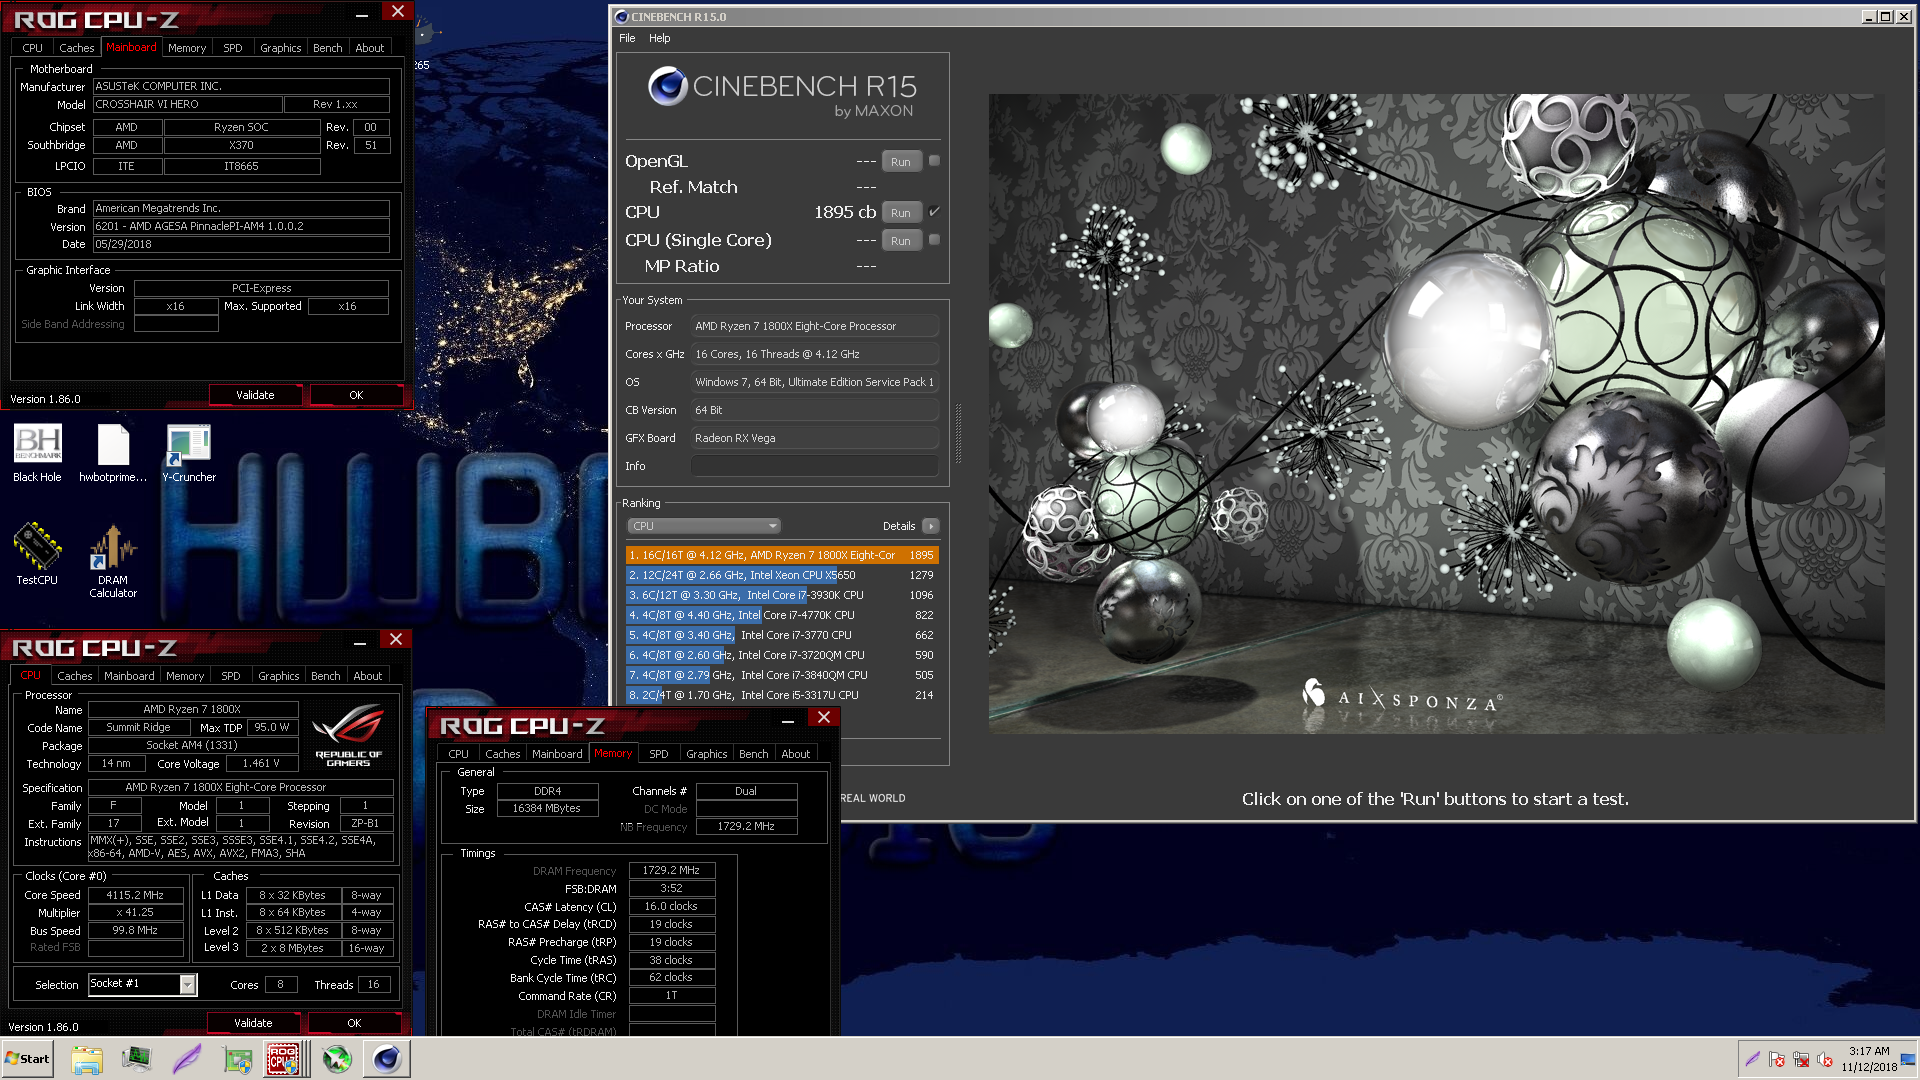This screenshot has height=1080, width=1920.
Task: Open the About tab in Memory CPU-Z window
Action: click(796, 754)
